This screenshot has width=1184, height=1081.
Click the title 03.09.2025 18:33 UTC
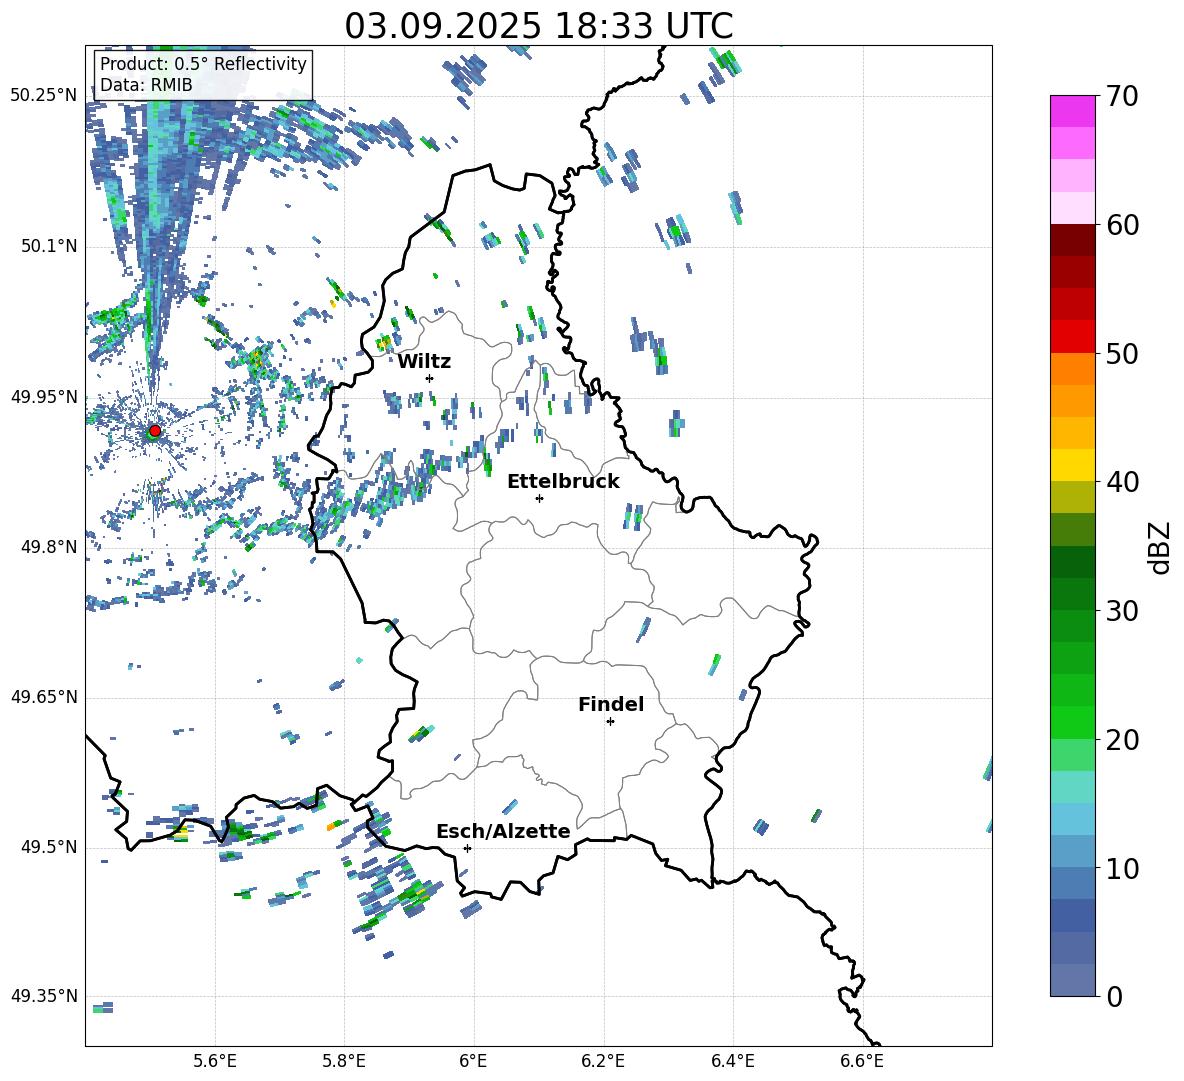(x=539, y=26)
